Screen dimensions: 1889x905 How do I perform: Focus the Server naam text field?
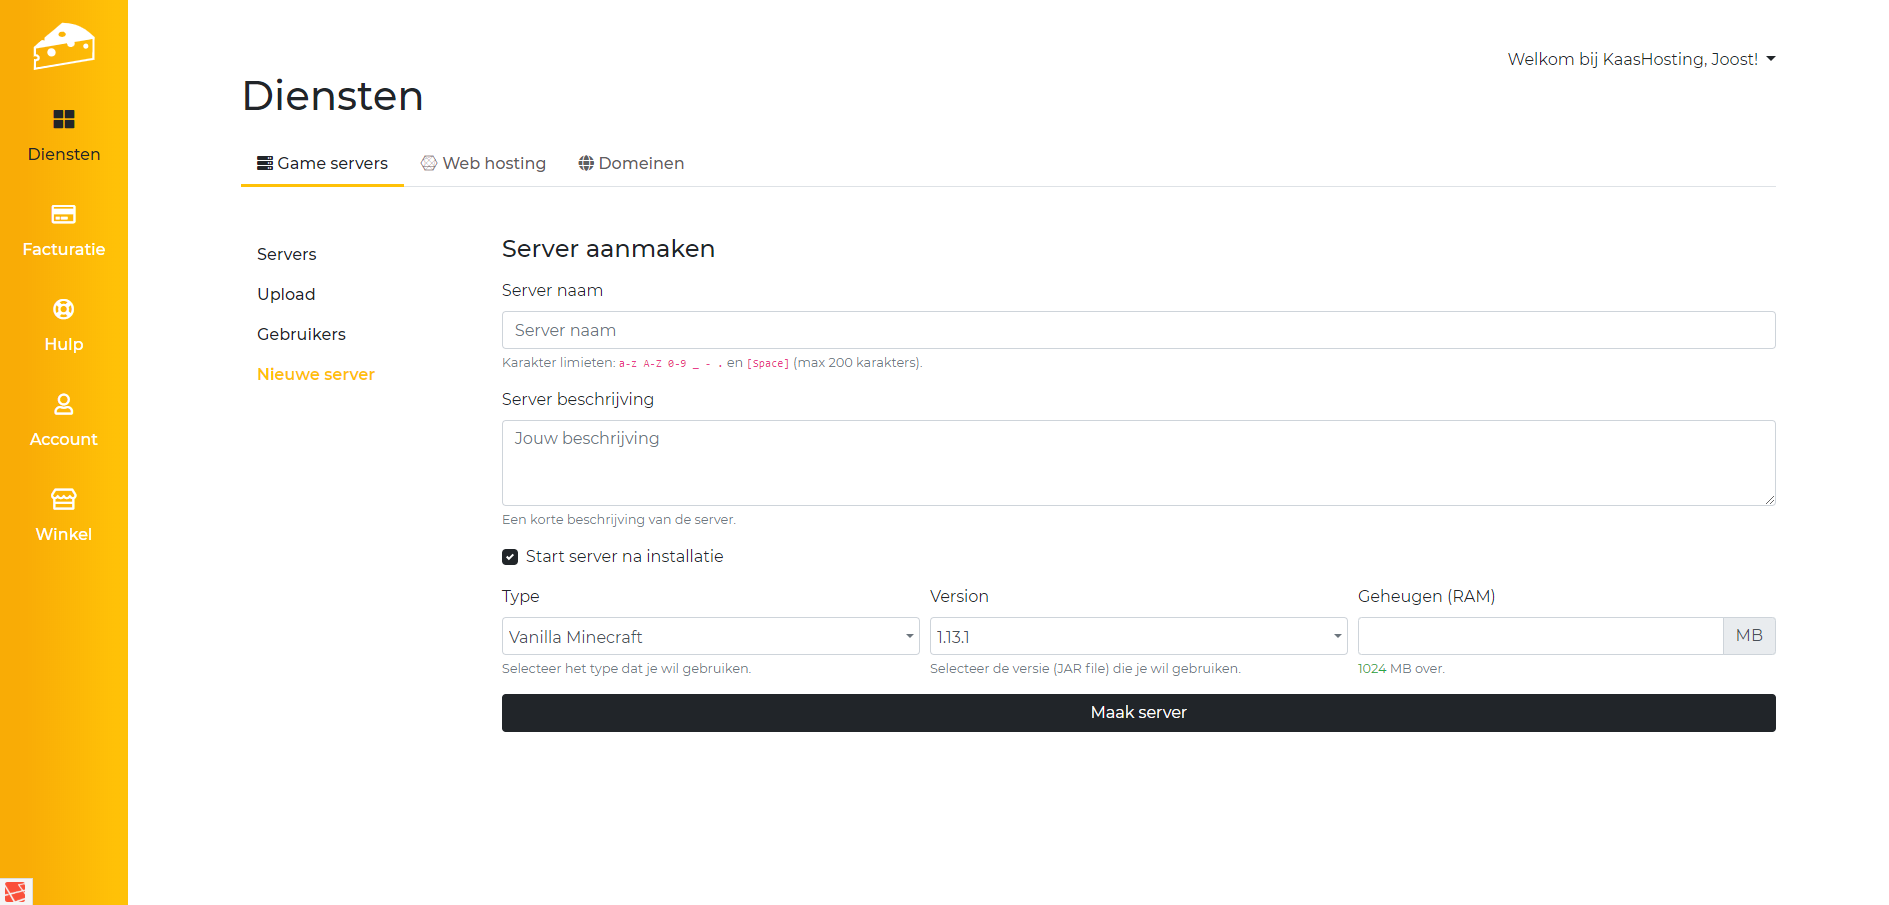point(1138,330)
